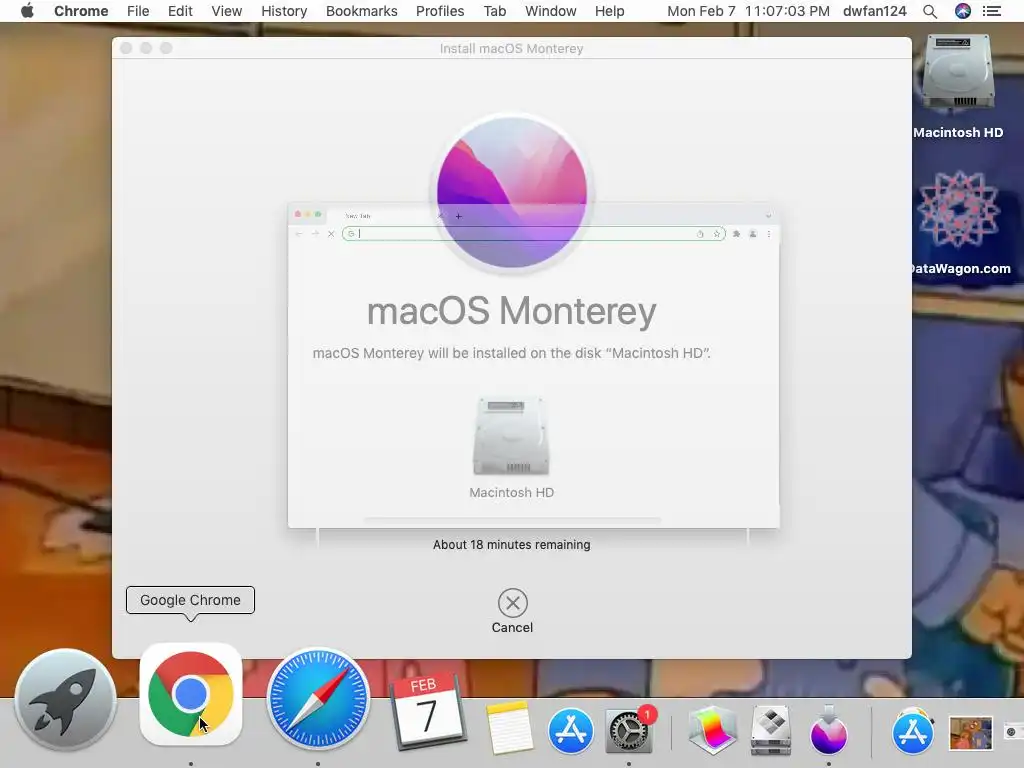Click the menu bar date and time
The width and height of the screenshot is (1024, 768).
(x=748, y=11)
